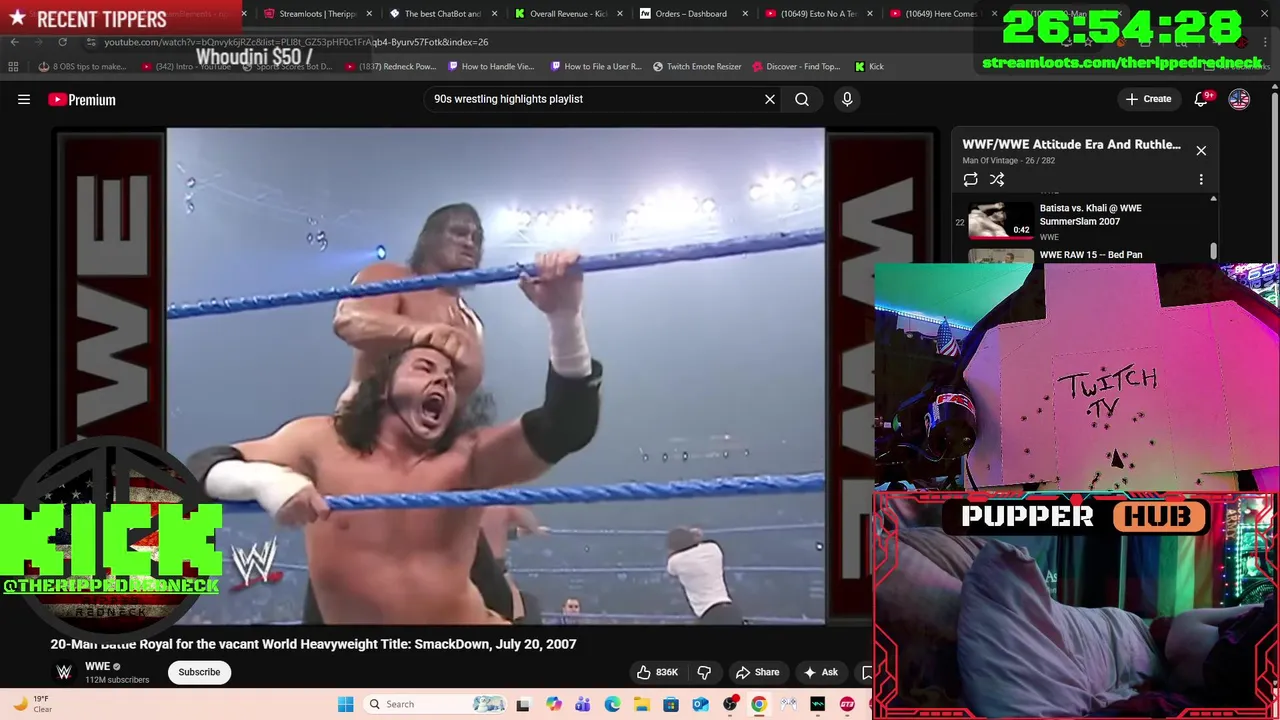The image size is (1280, 720).
Task: Open the Batista vs. Khali SummerSlam 2007 title
Action: [1090, 215]
